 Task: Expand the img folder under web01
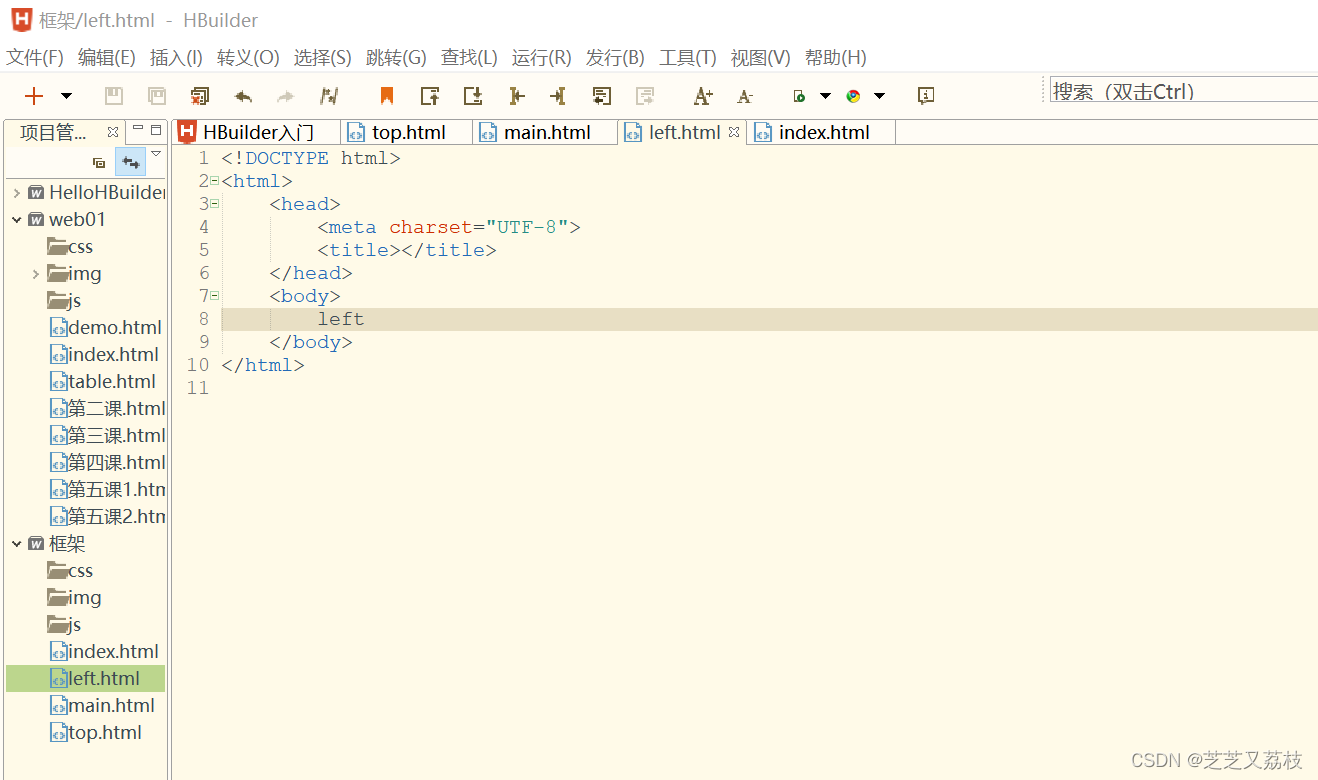click(36, 274)
